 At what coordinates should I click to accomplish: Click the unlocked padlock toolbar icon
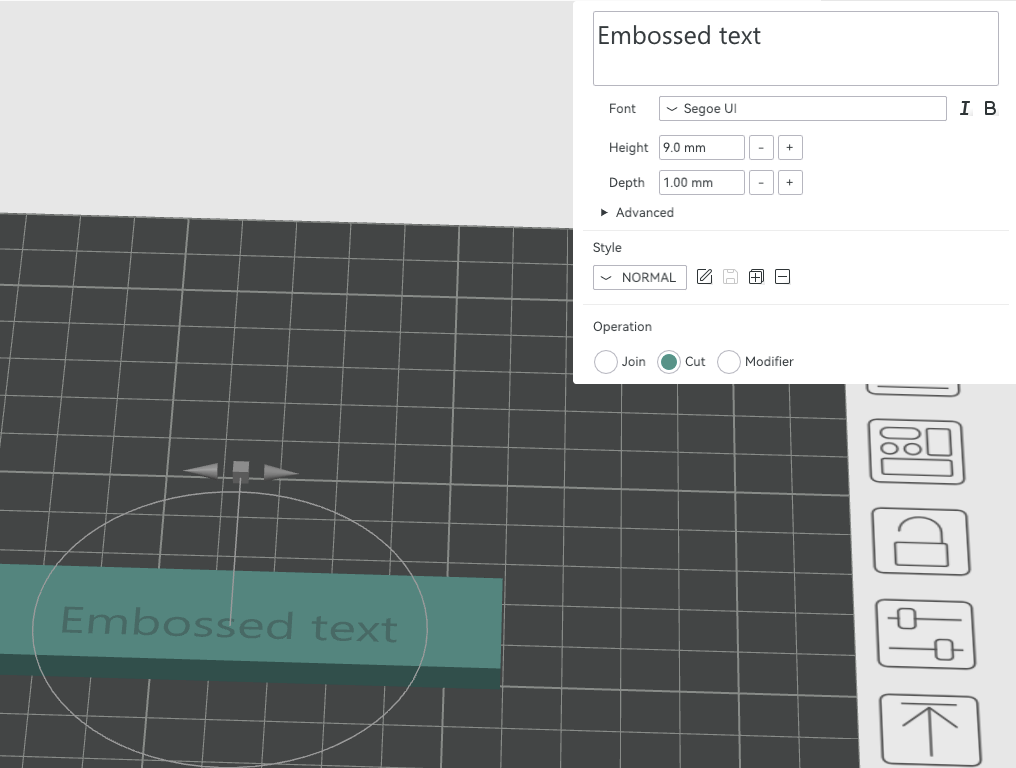[x=921, y=542]
